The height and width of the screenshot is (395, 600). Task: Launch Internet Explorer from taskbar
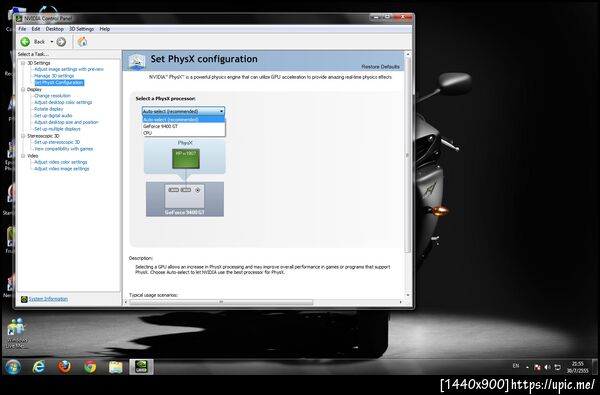pyautogui.click(x=39, y=367)
